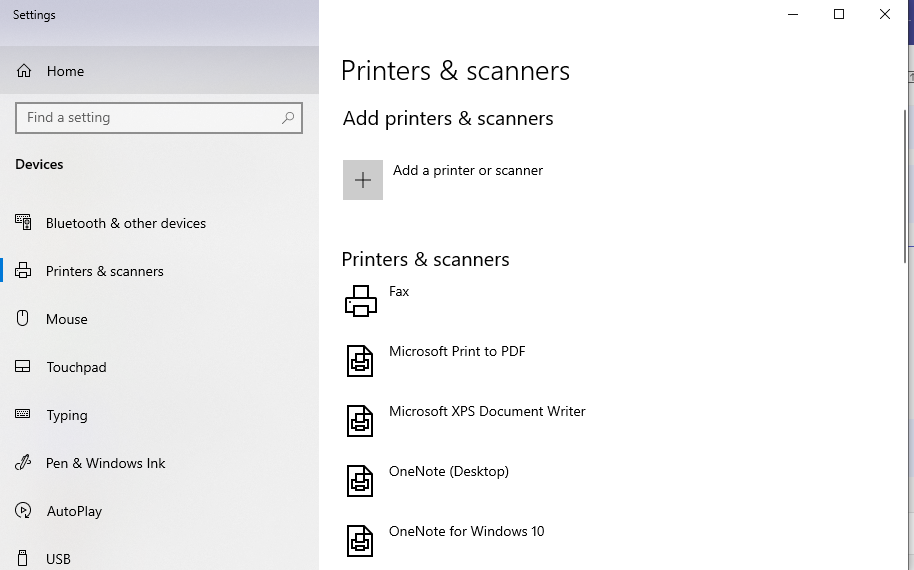This screenshot has height=570, width=914.
Task: Click the Fax device name
Action: point(399,291)
